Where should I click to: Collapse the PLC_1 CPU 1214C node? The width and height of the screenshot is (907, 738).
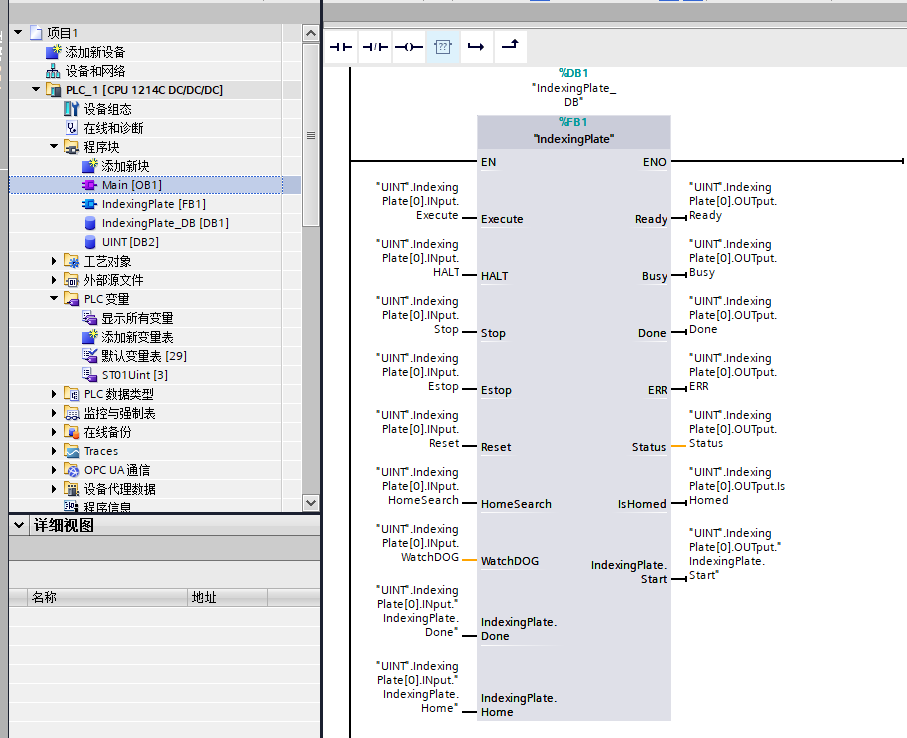(36, 90)
